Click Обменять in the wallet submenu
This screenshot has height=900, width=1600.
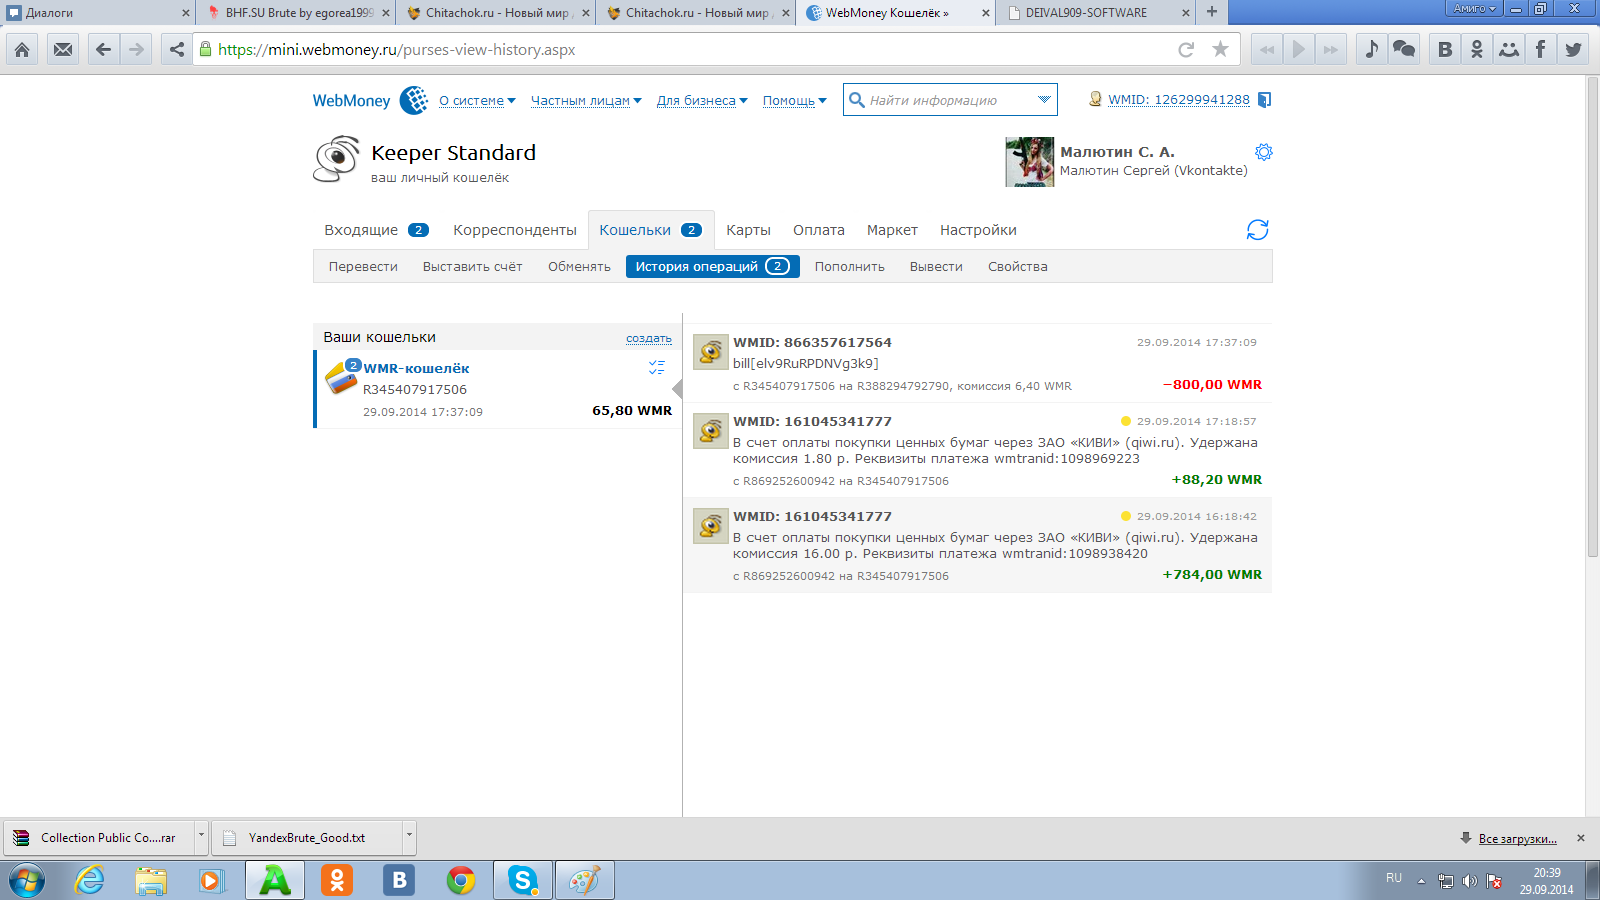tap(579, 267)
